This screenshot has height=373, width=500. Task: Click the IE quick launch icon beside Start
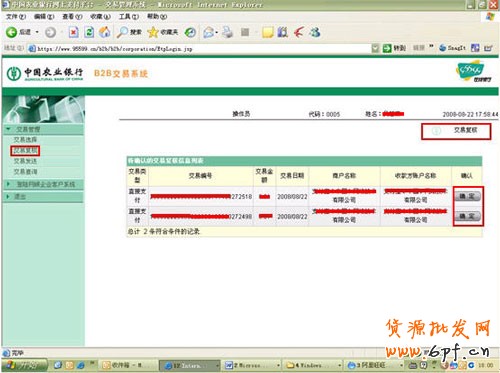tap(80, 365)
